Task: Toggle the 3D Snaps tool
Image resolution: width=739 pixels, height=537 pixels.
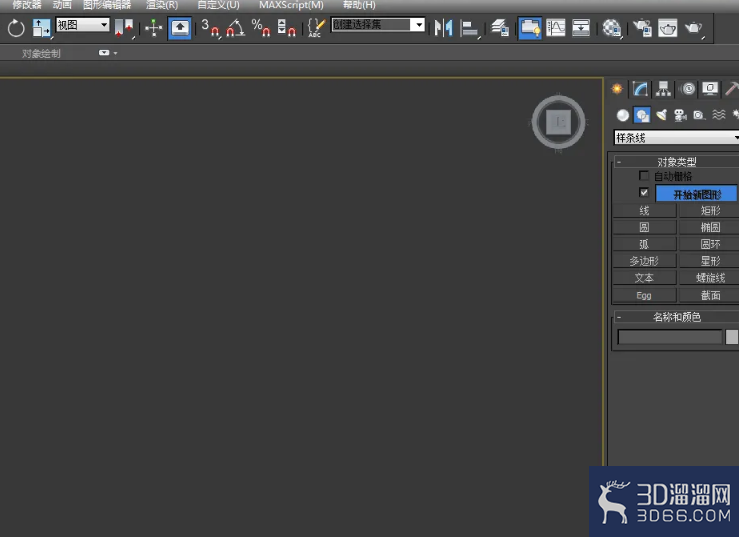Action: click(x=210, y=28)
